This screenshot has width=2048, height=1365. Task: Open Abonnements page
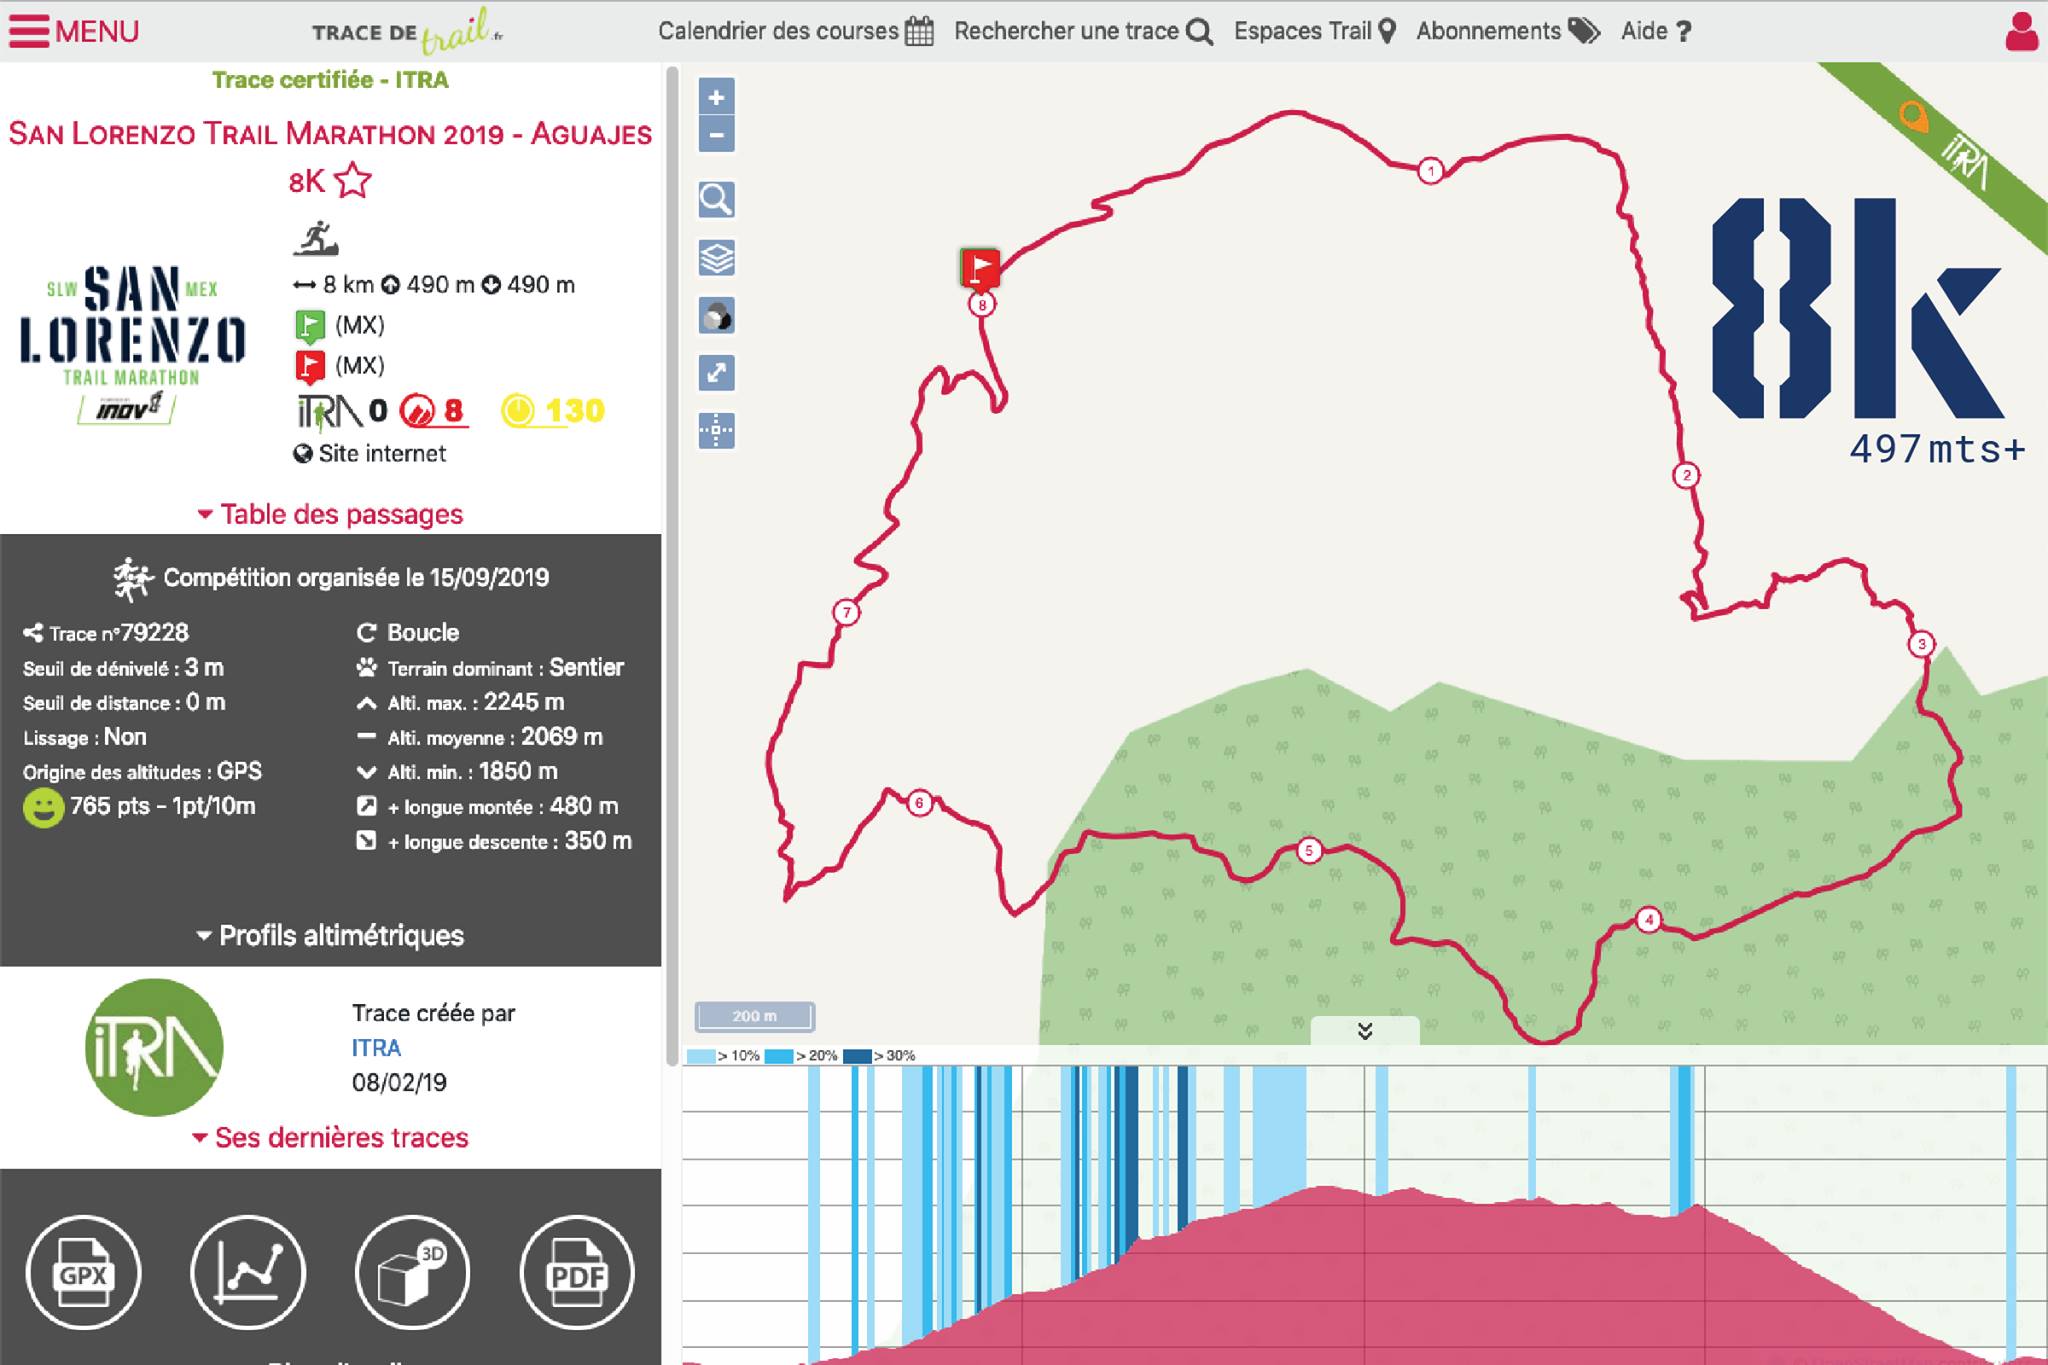tap(1508, 31)
